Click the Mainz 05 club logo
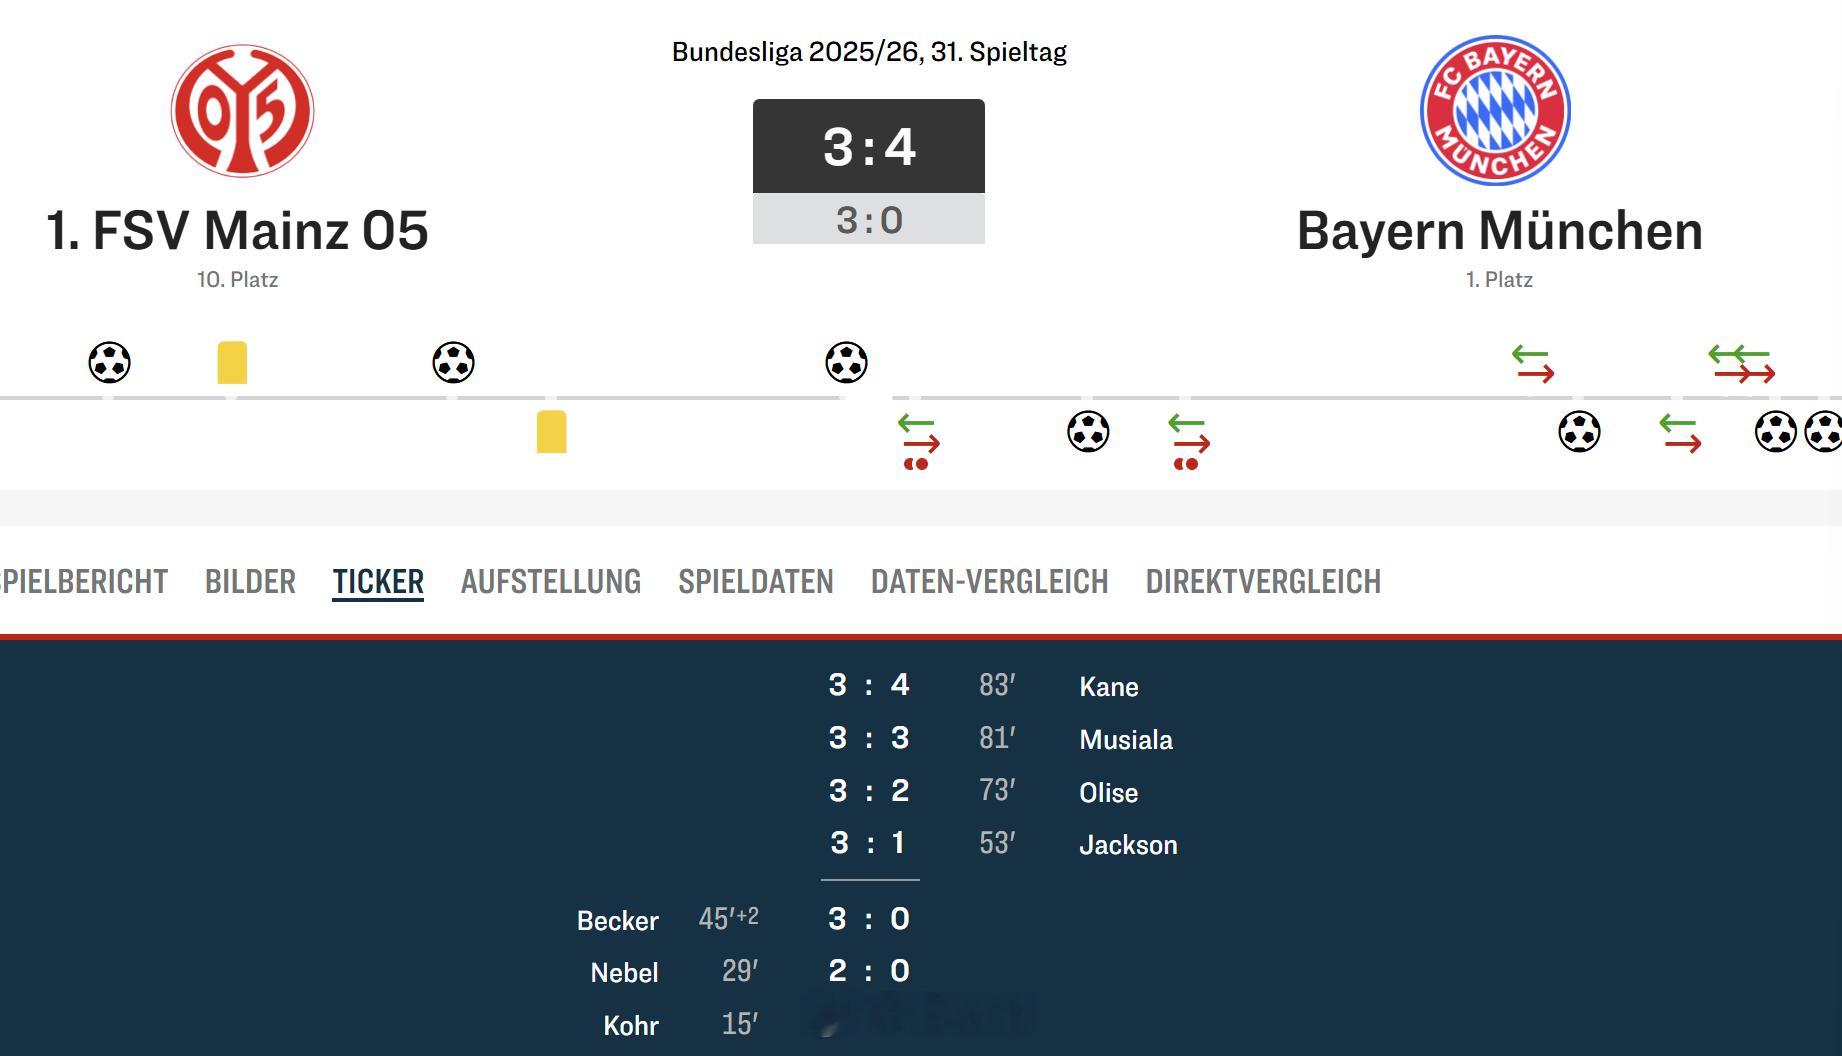This screenshot has width=1842, height=1056. coord(242,111)
